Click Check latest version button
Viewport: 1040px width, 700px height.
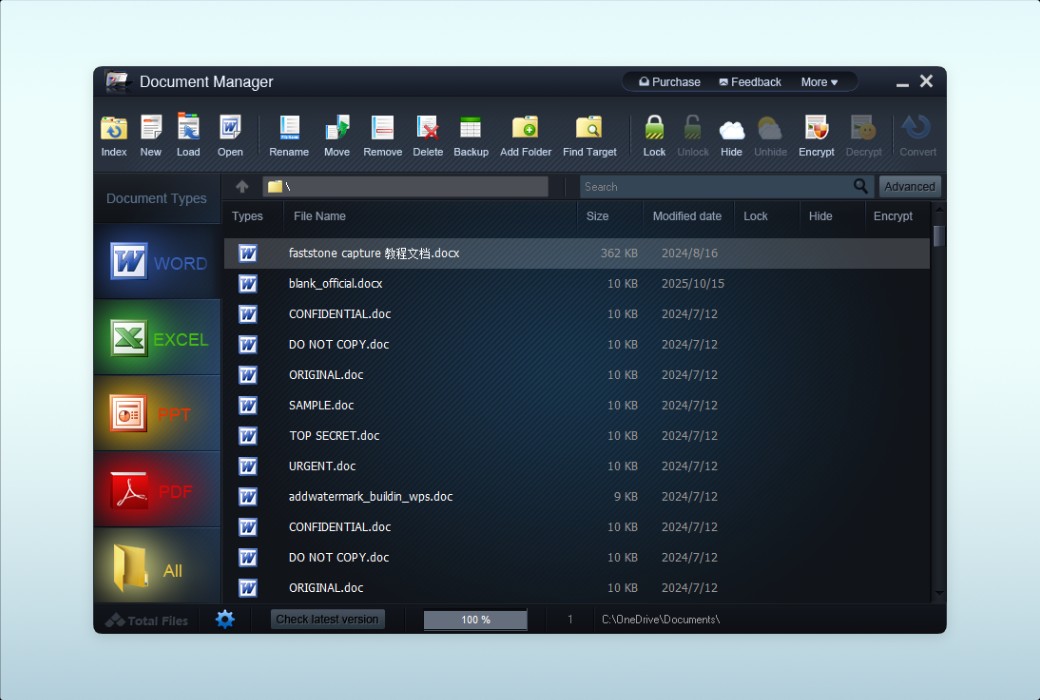pyautogui.click(x=327, y=619)
